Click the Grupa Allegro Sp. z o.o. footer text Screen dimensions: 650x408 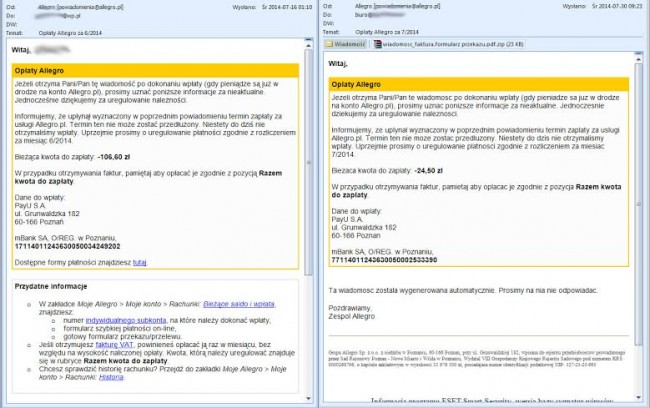tap(477, 359)
